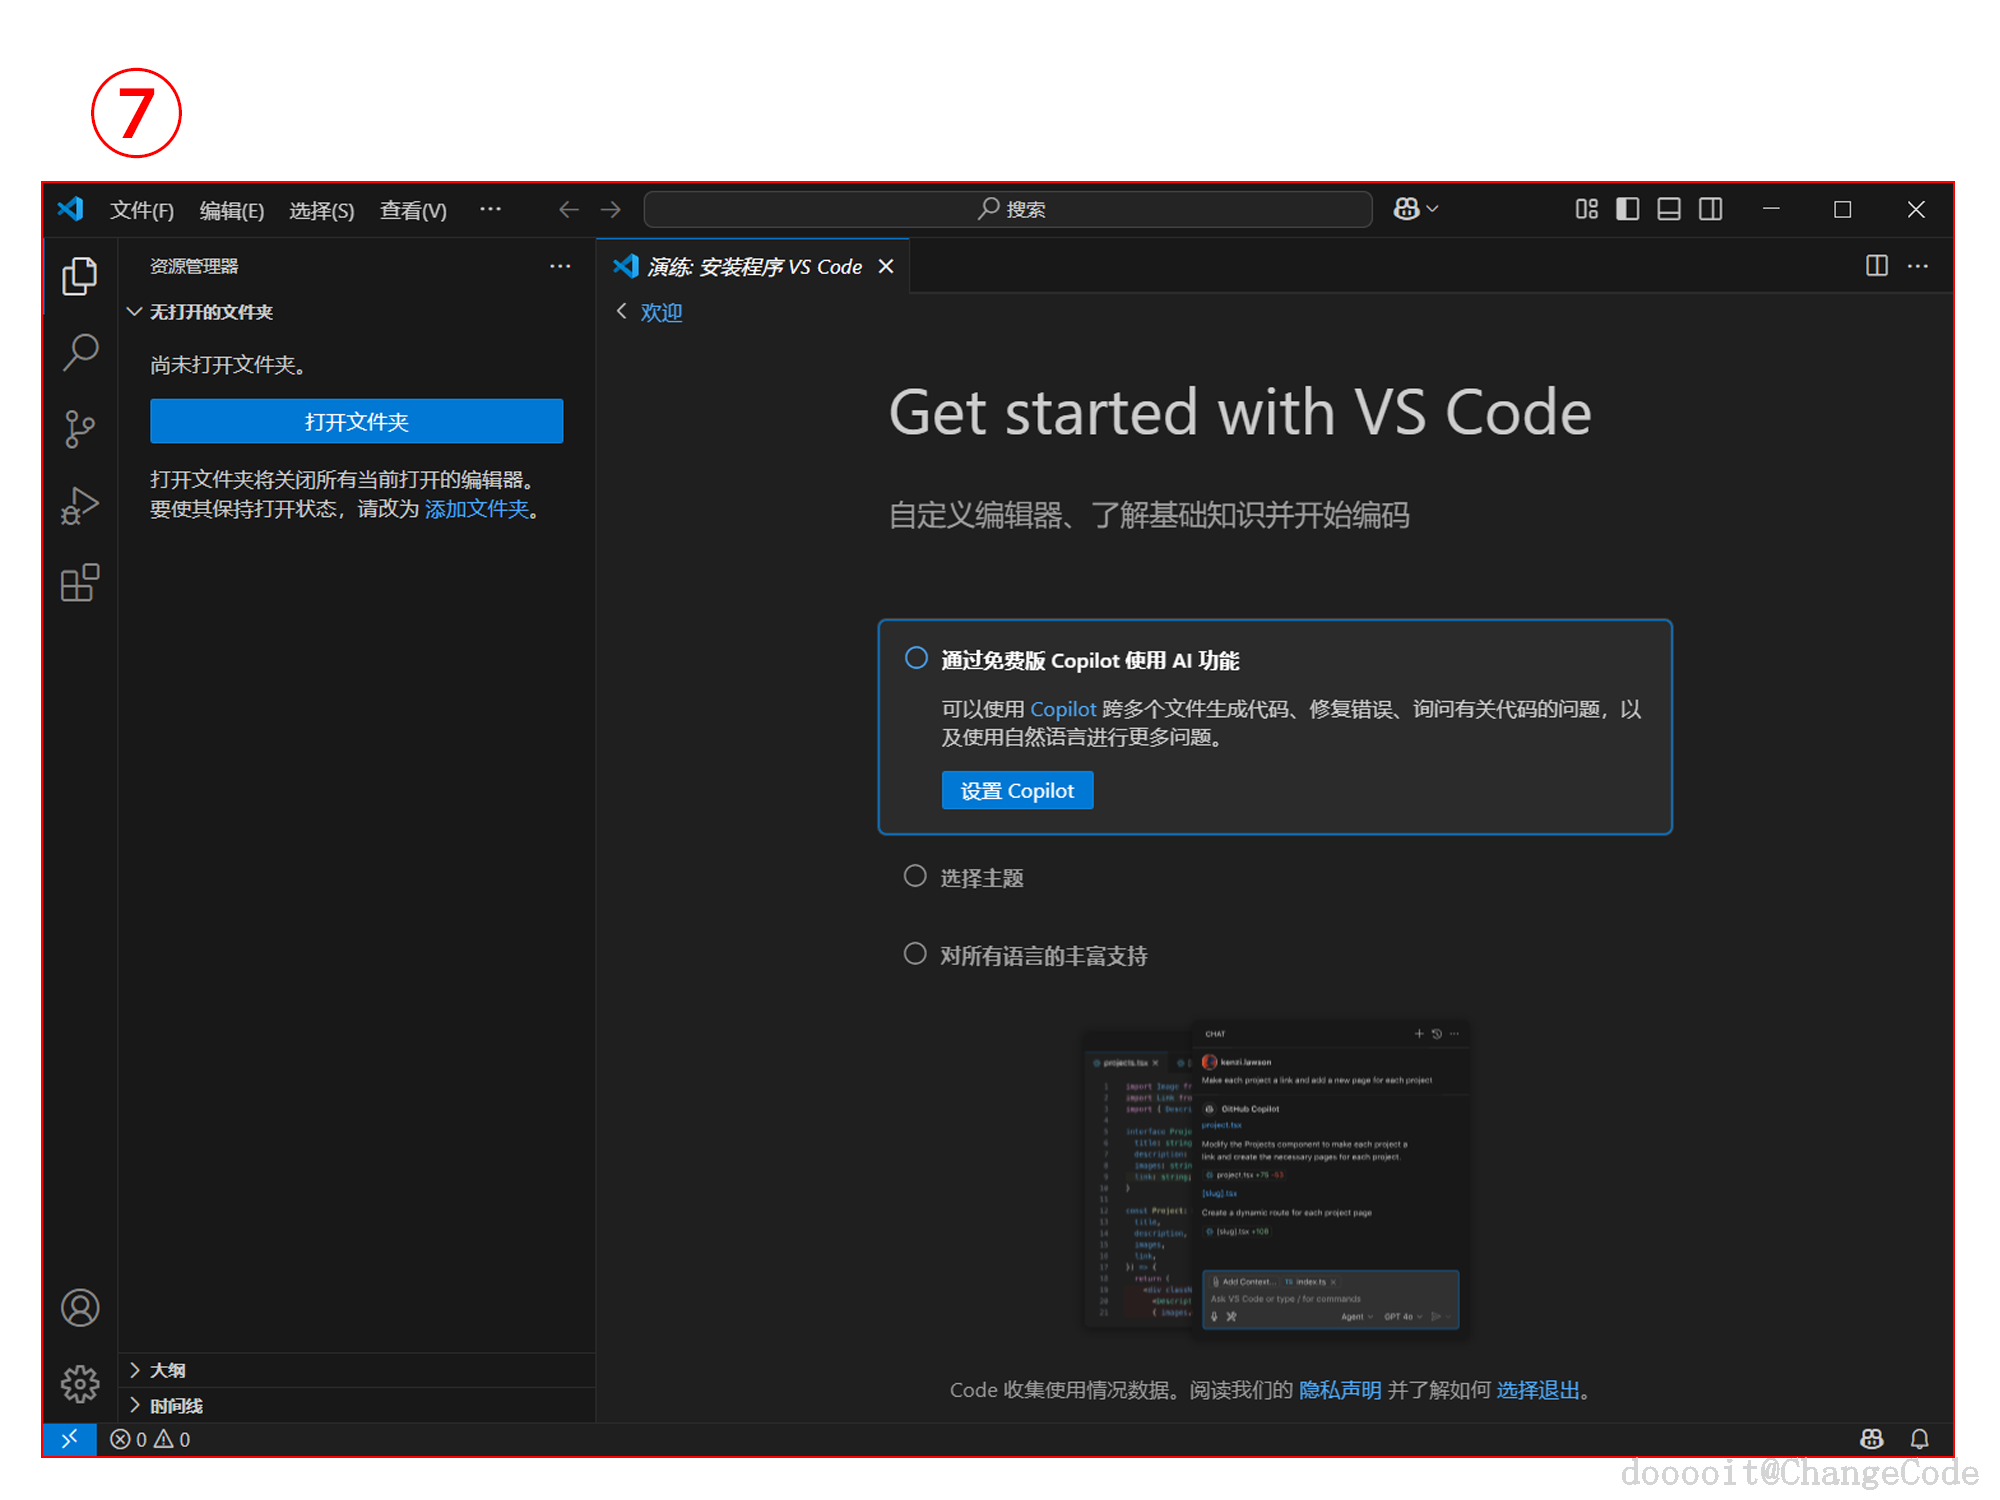Click the notifications bell in status bar

pos(1919,1439)
